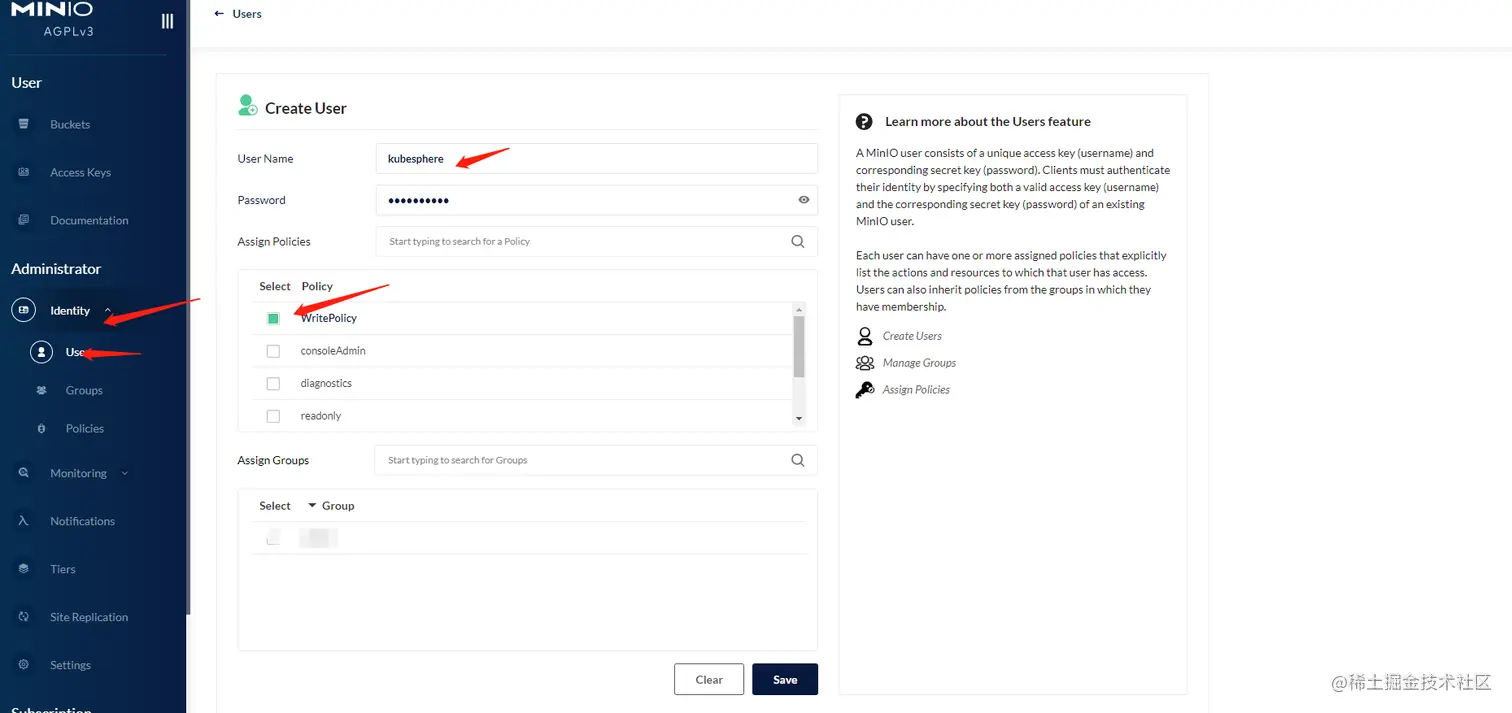Focus the Assign Policies search field
Viewport: 1512px width, 713px height.
597,241
